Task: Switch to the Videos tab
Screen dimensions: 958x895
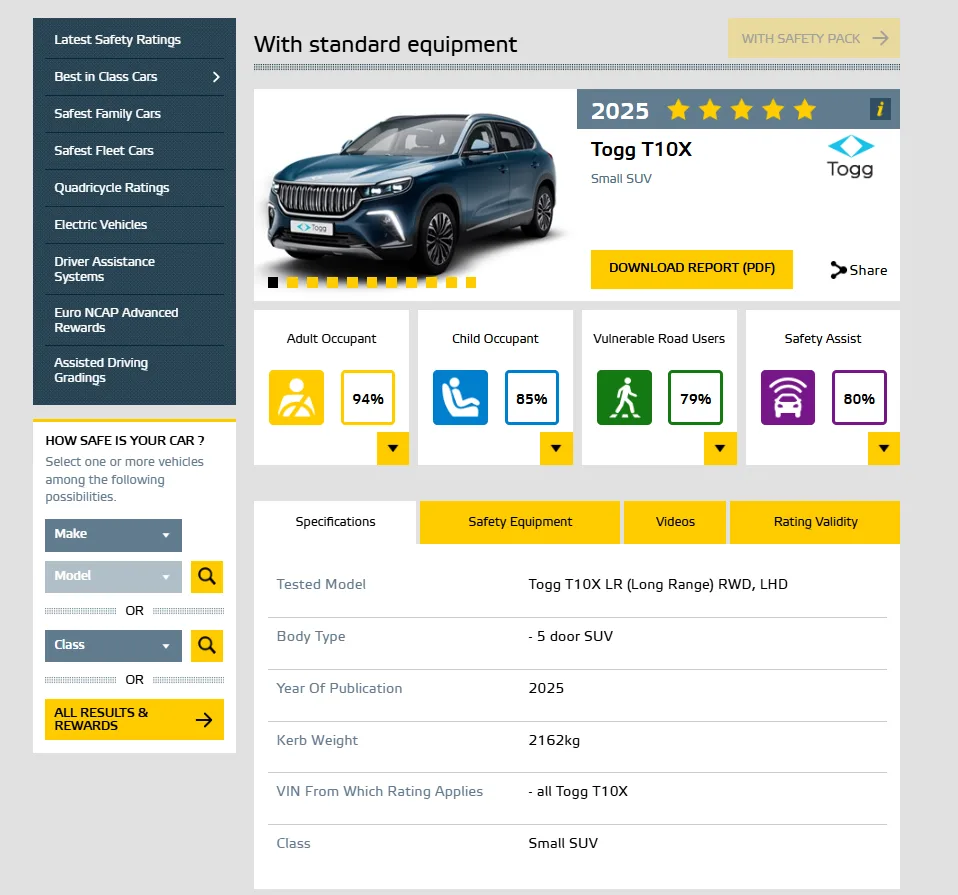Action: tap(675, 522)
